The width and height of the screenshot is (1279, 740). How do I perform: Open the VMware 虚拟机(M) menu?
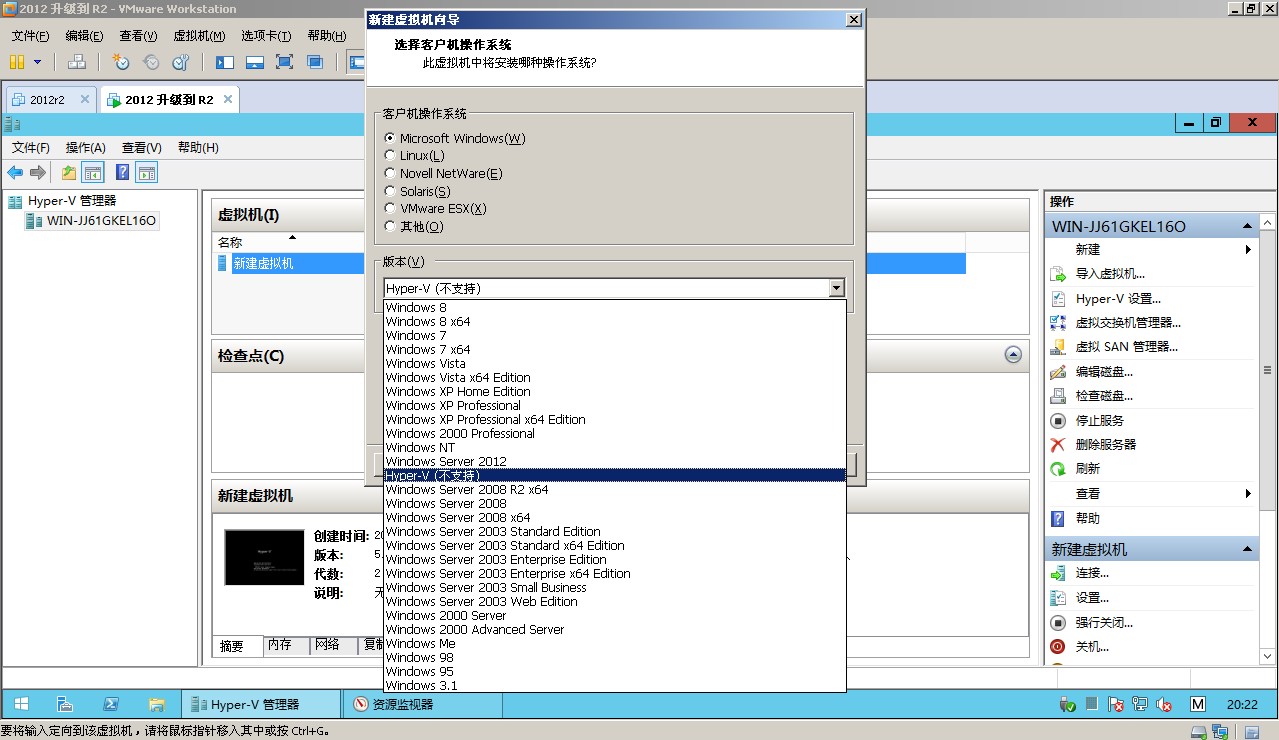(199, 35)
